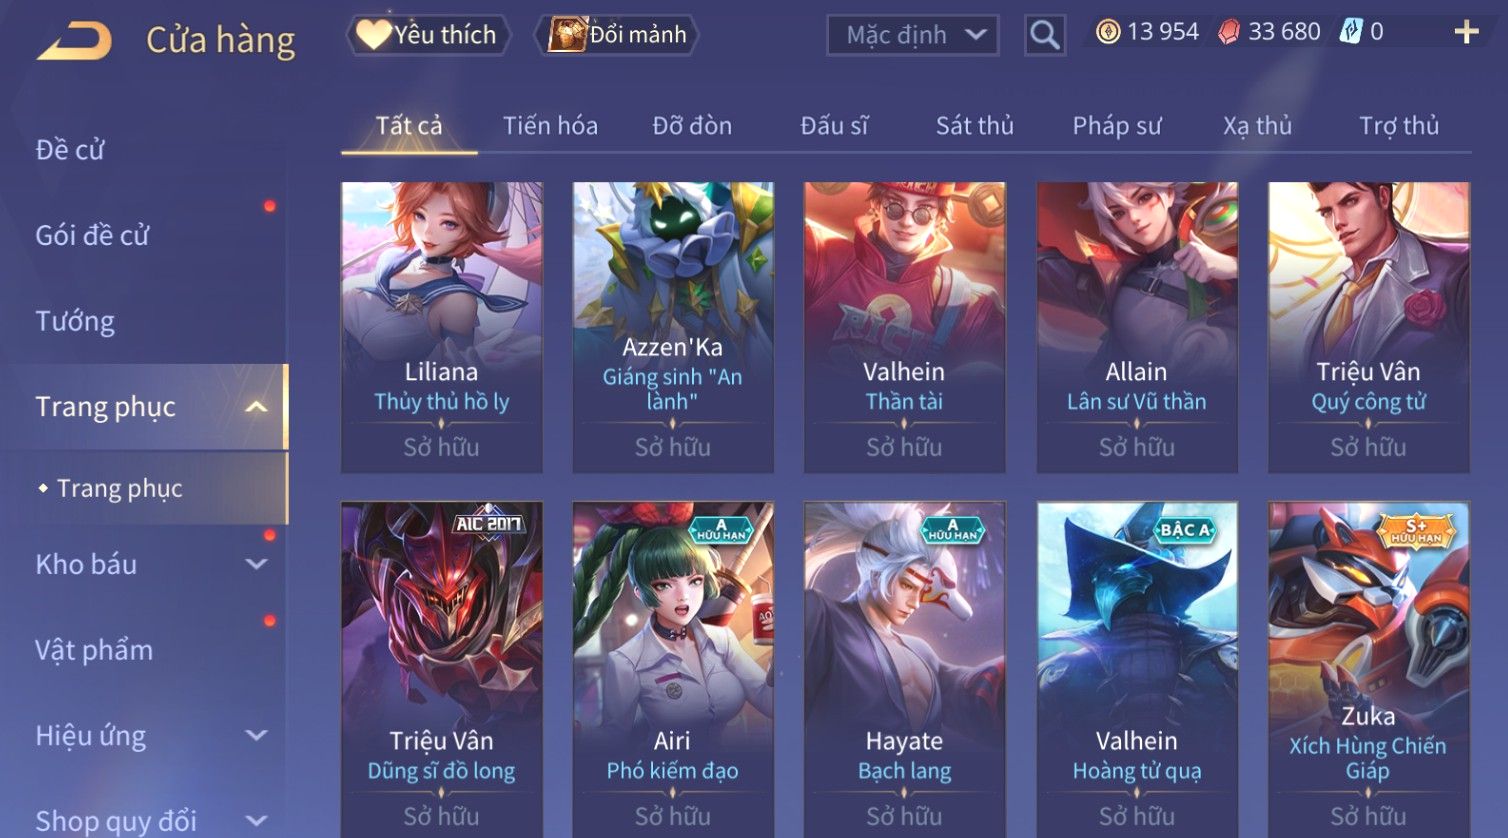The width and height of the screenshot is (1508, 838).
Task: Select Zuka Xích Hùng Chiến Giáp card
Action: (1368, 670)
